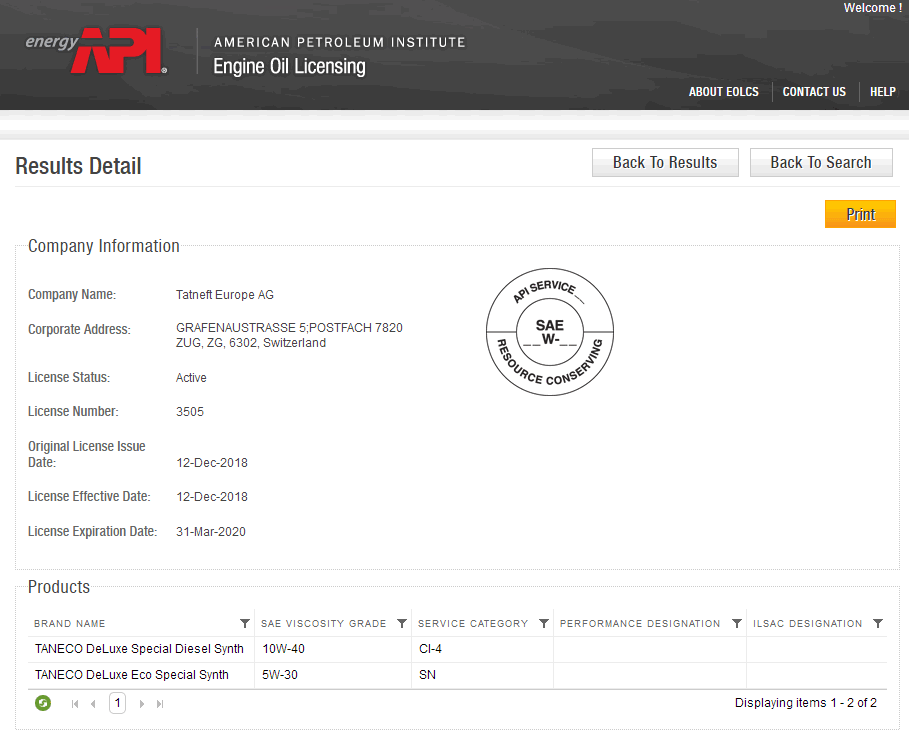909x738 pixels.
Task: Select TANECO DeLuxe Special Diesel Synth row
Action: (x=457, y=649)
